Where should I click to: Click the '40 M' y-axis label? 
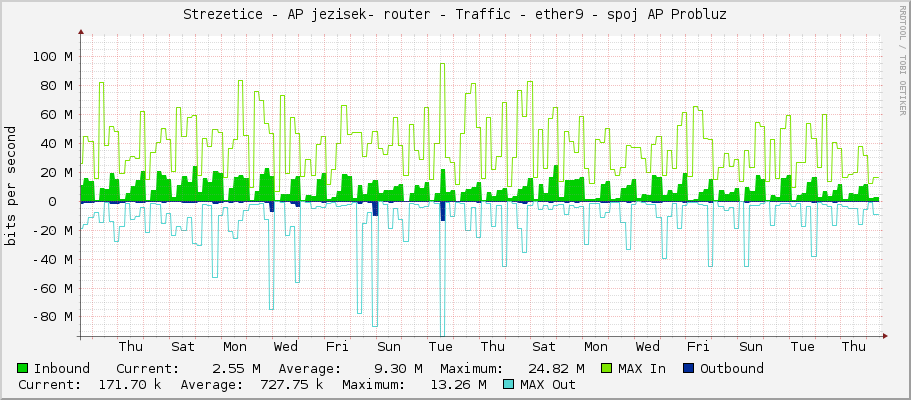56,144
